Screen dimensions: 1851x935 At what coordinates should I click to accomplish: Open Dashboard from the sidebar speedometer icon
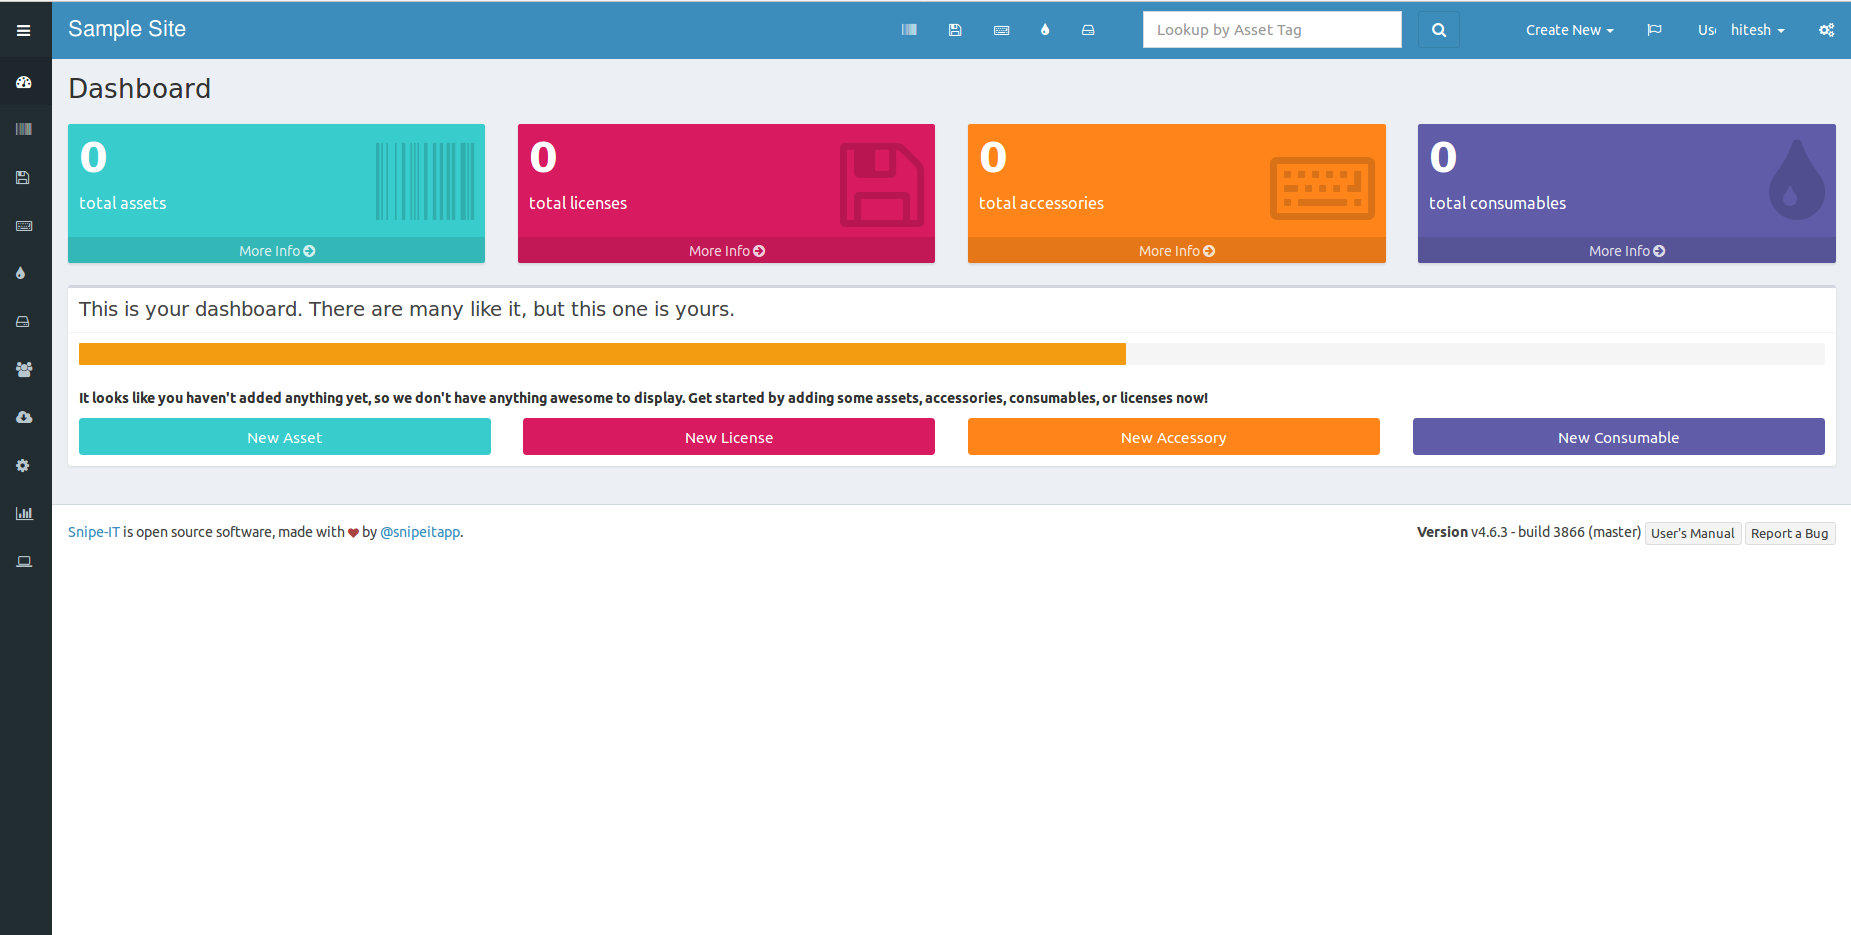point(24,82)
